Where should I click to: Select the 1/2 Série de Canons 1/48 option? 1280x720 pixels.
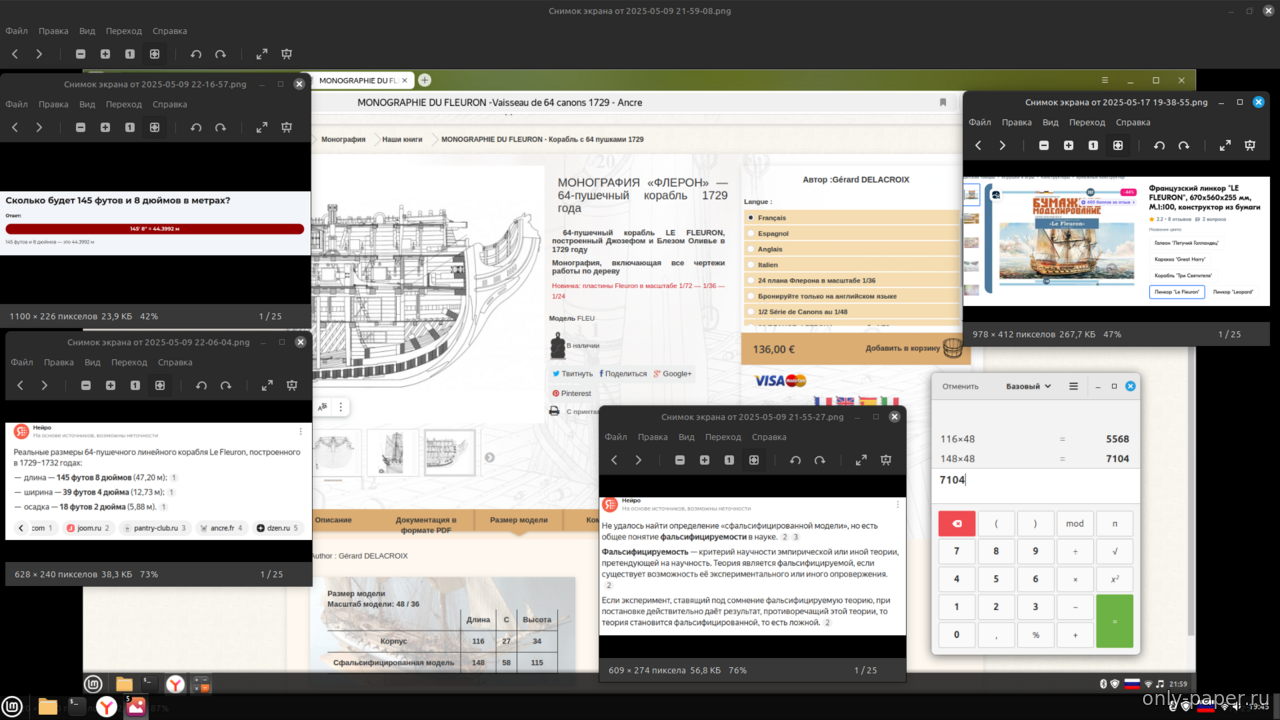click(x=751, y=311)
